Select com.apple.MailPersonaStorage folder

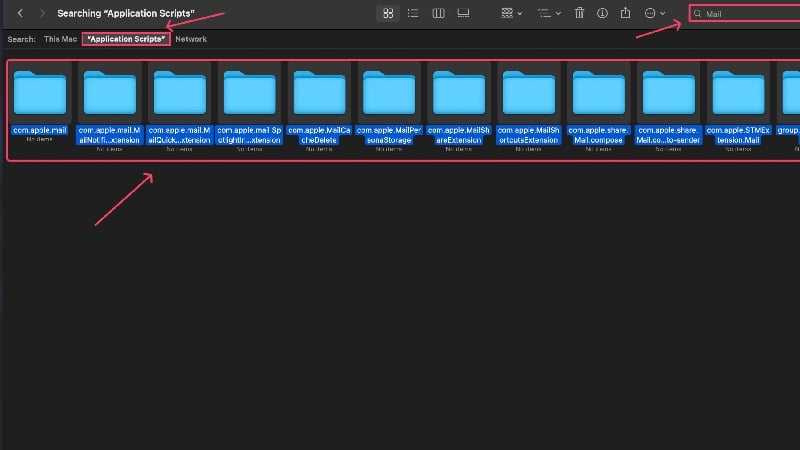point(389,107)
